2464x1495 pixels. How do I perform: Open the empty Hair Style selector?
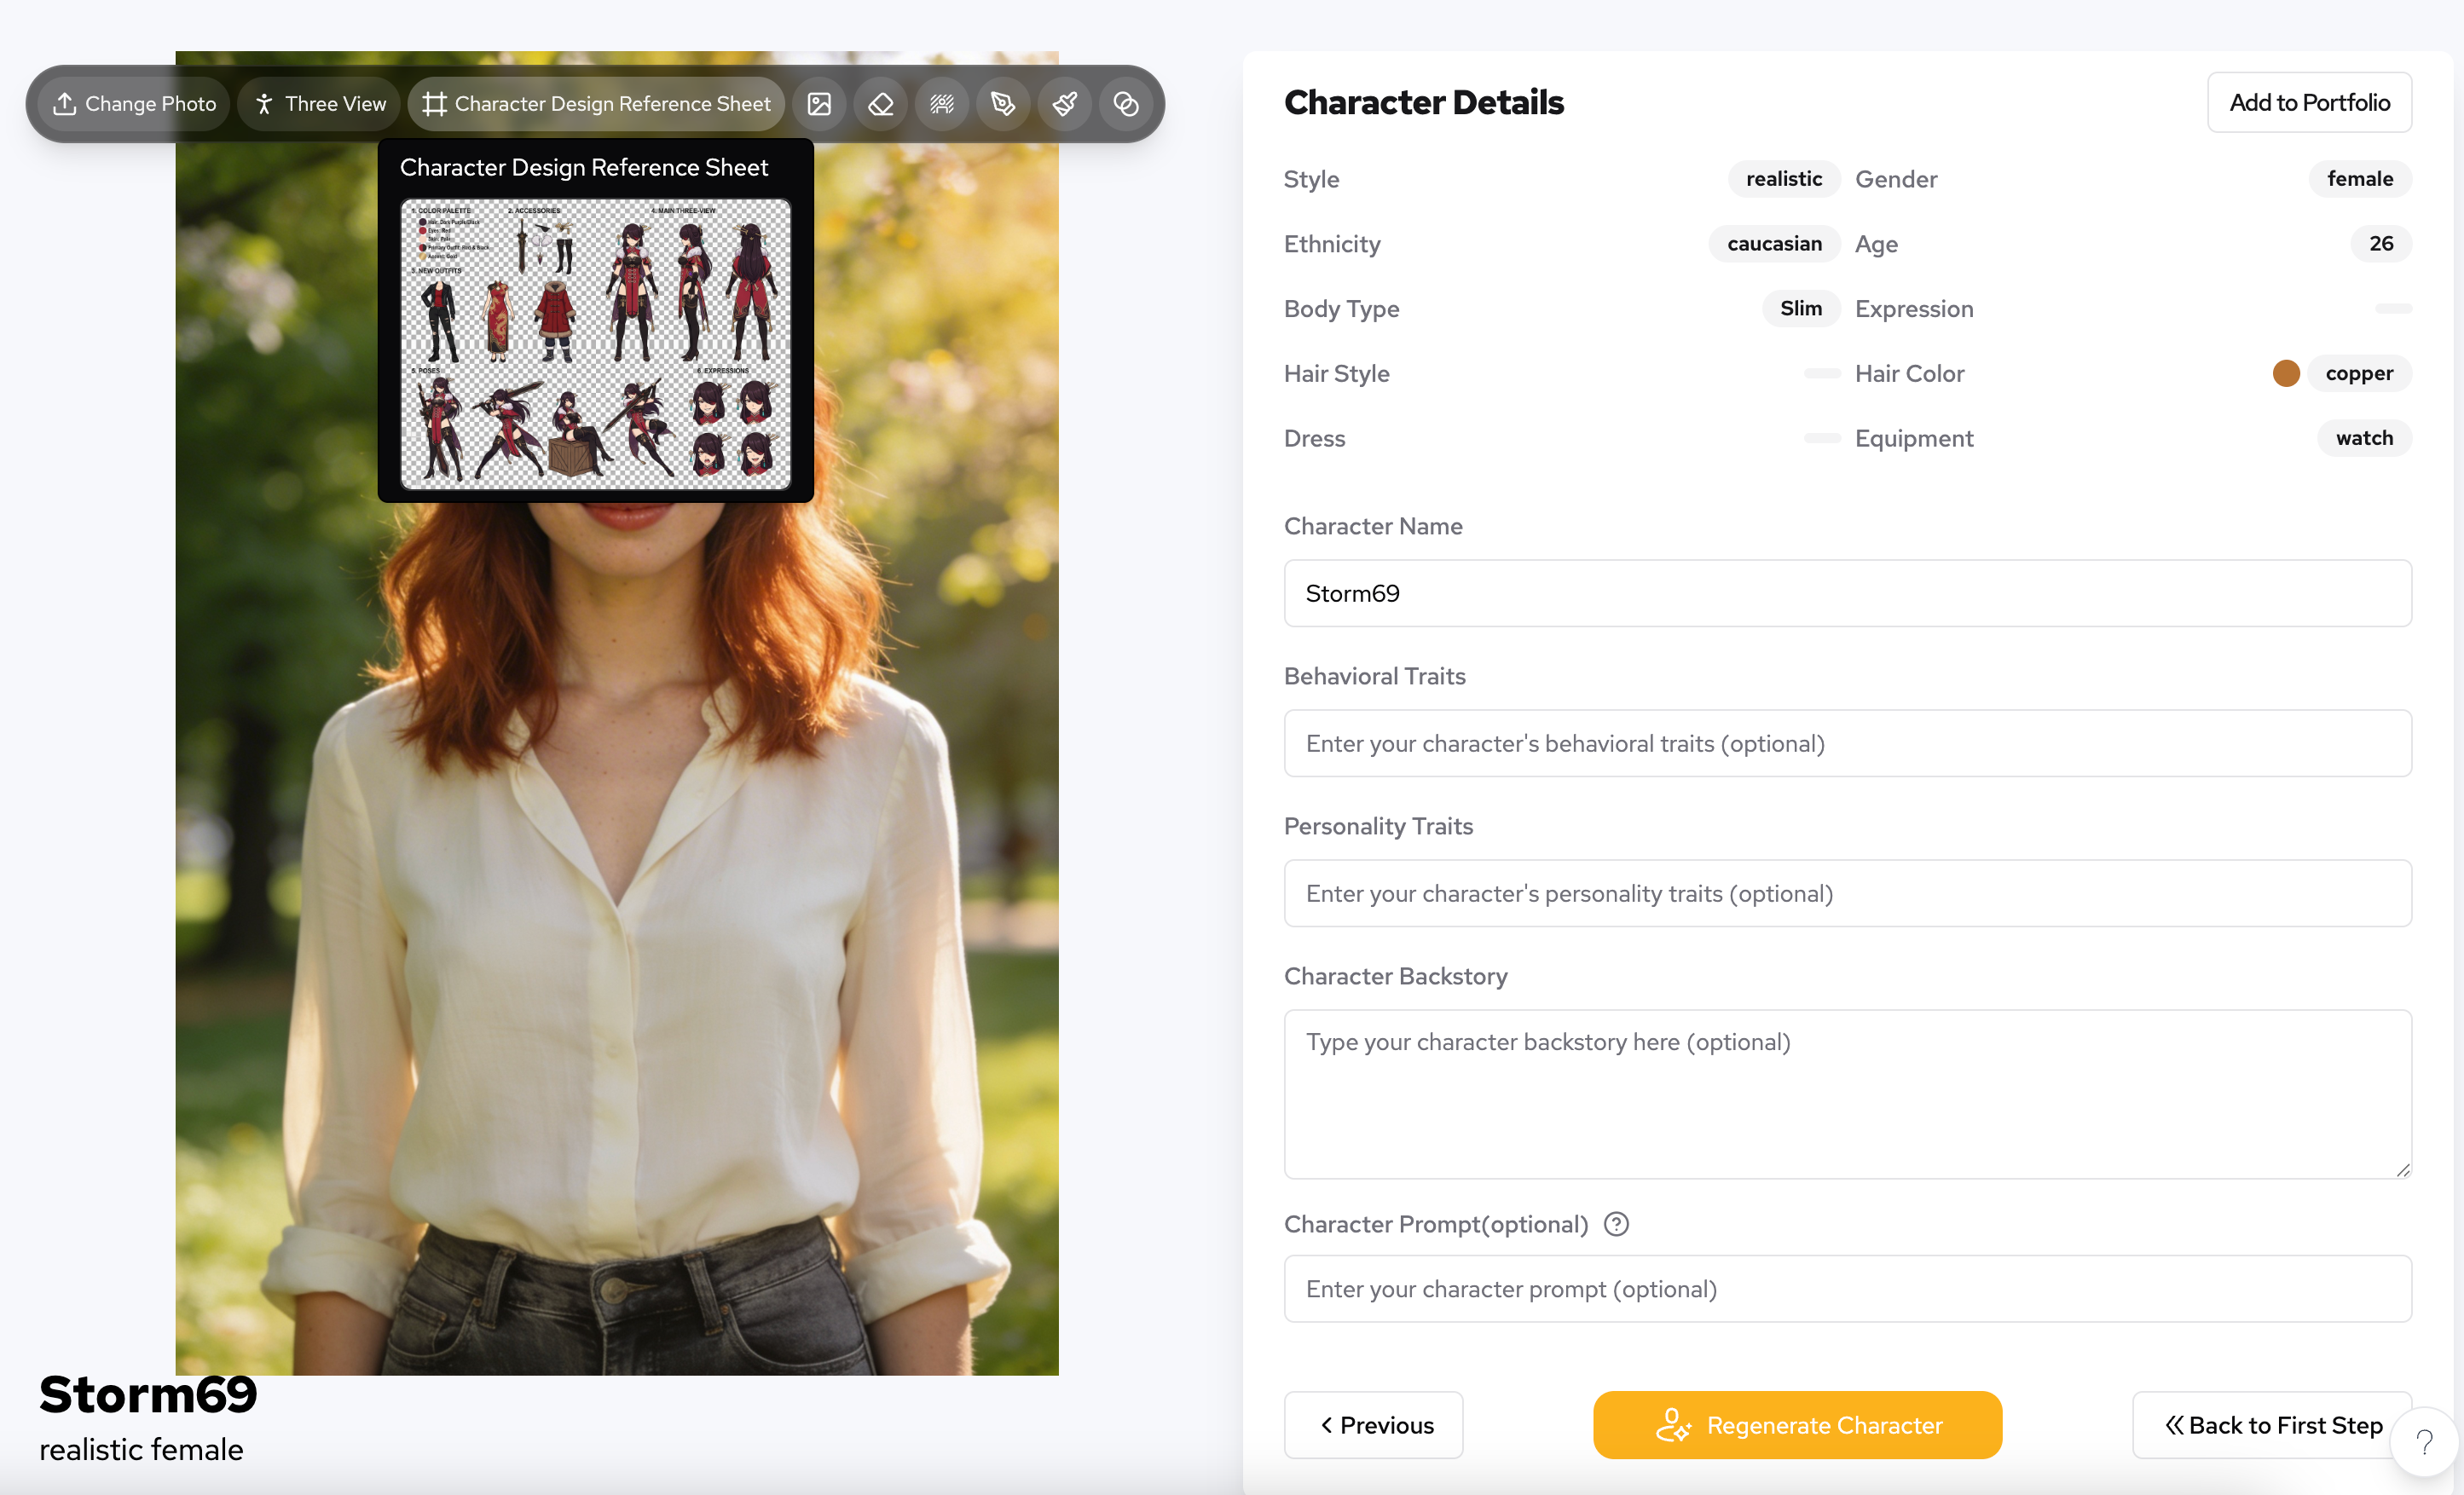[x=1821, y=373]
